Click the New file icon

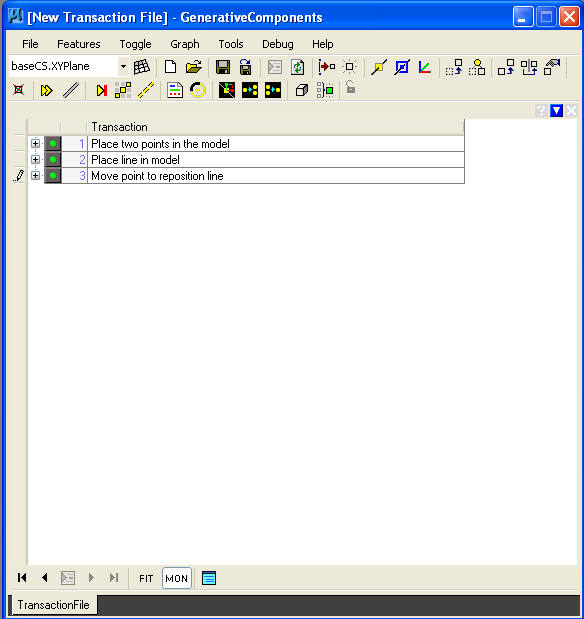pos(170,67)
